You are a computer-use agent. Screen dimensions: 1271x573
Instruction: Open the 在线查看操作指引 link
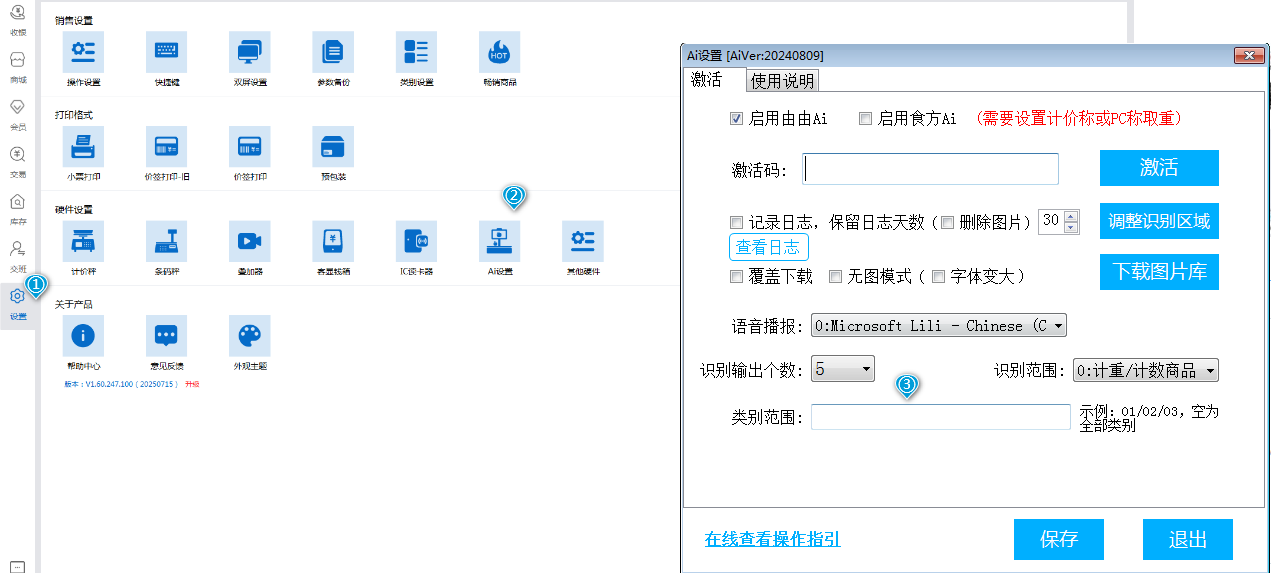coord(772,539)
